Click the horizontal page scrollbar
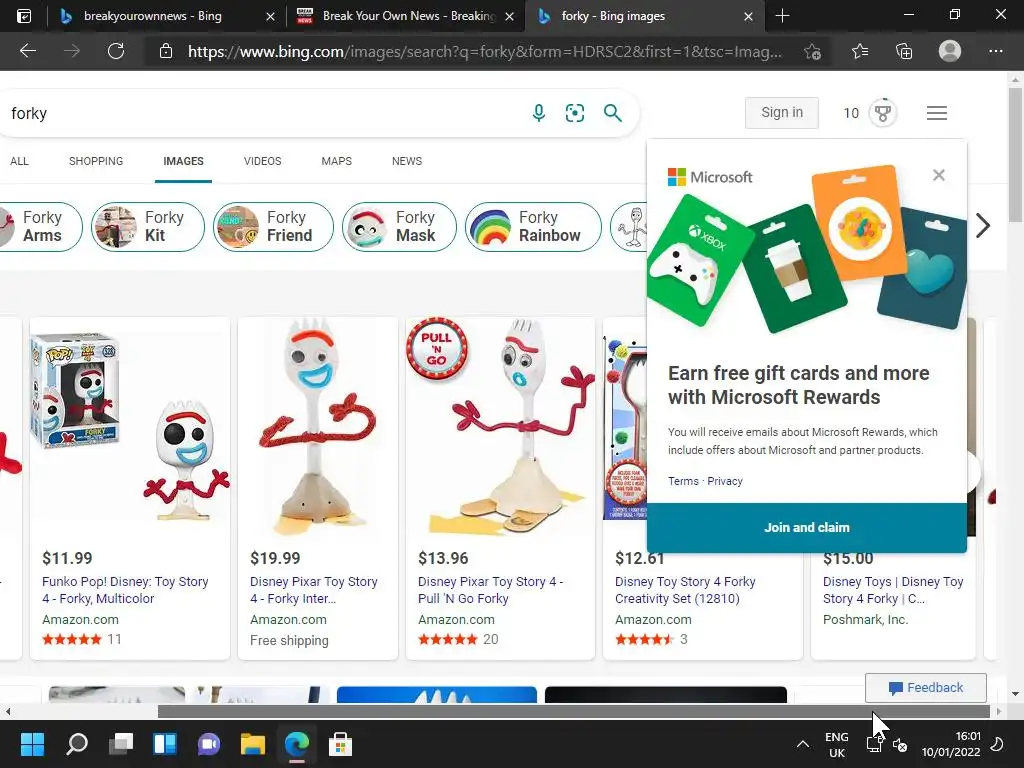This screenshot has width=1024, height=768. (x=573, y=711)
